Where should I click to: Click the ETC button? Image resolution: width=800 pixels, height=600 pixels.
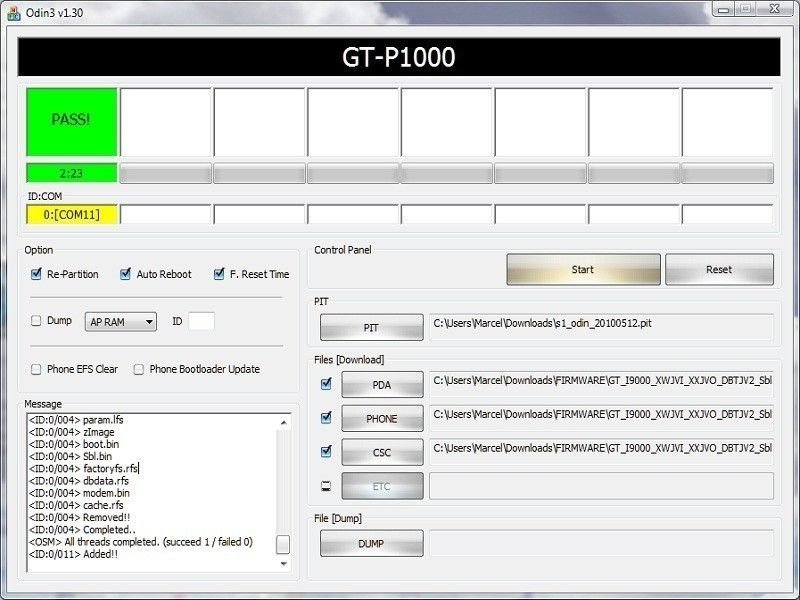pos(382,486)
